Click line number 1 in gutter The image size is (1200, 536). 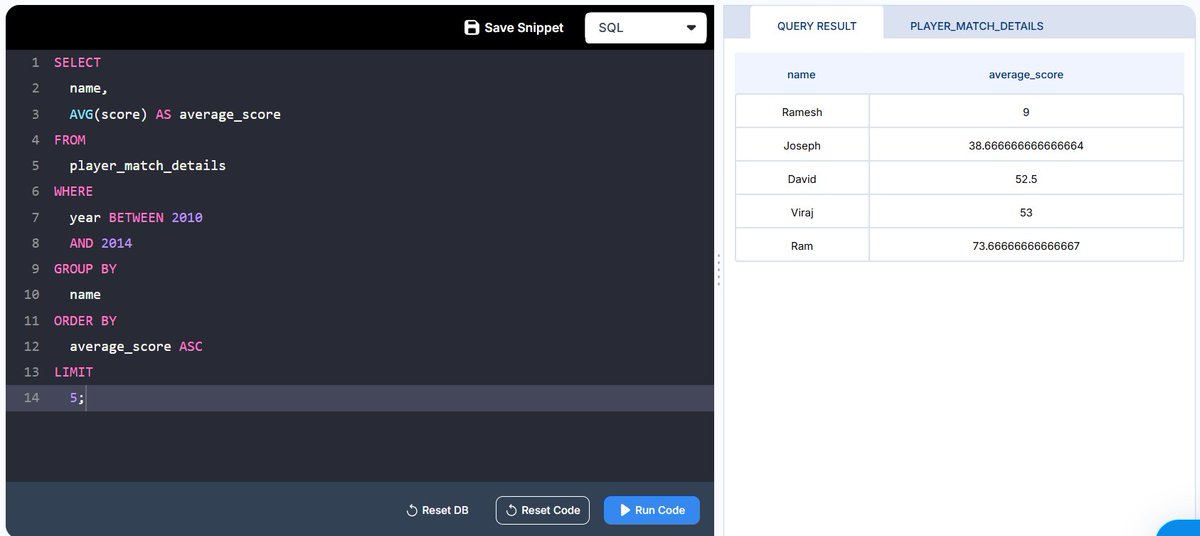tap(35, 62)
